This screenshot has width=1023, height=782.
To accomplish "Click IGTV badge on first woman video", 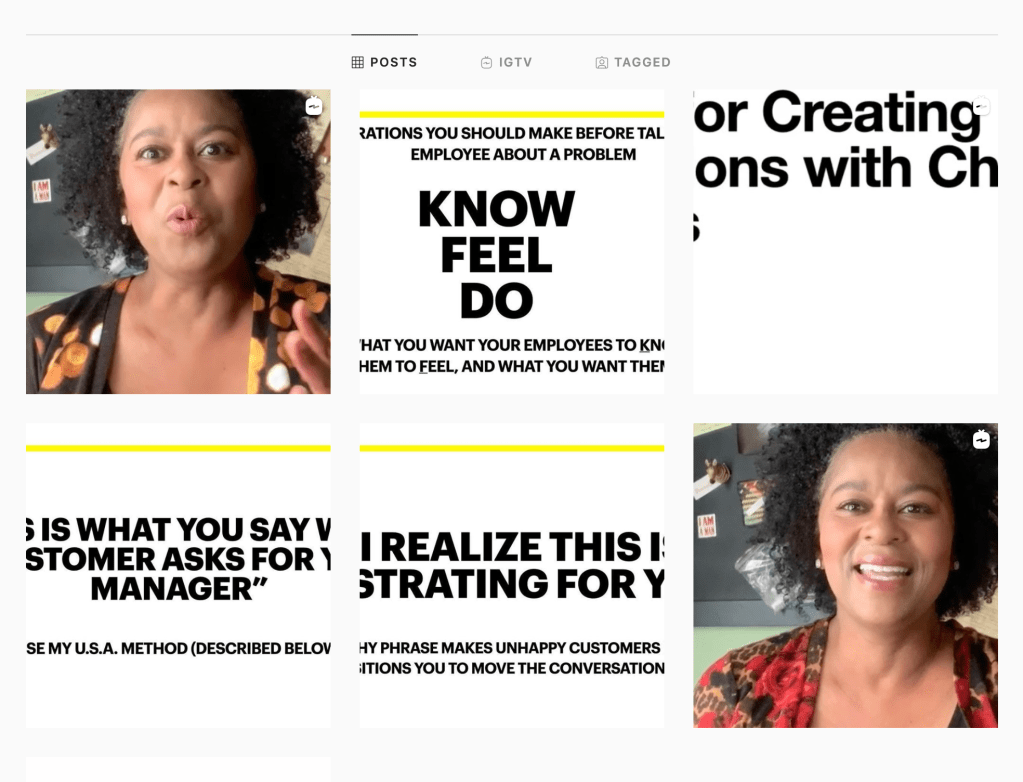I will click(x=314, y=106).
